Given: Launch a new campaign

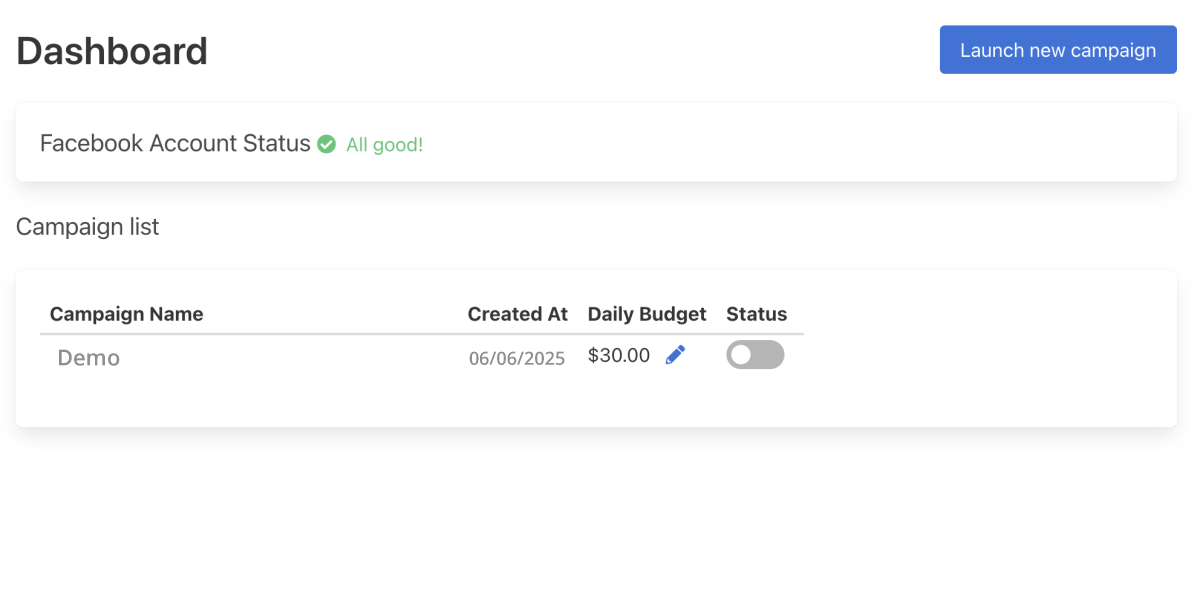Looking at the screenshot, I should 1058,50.
